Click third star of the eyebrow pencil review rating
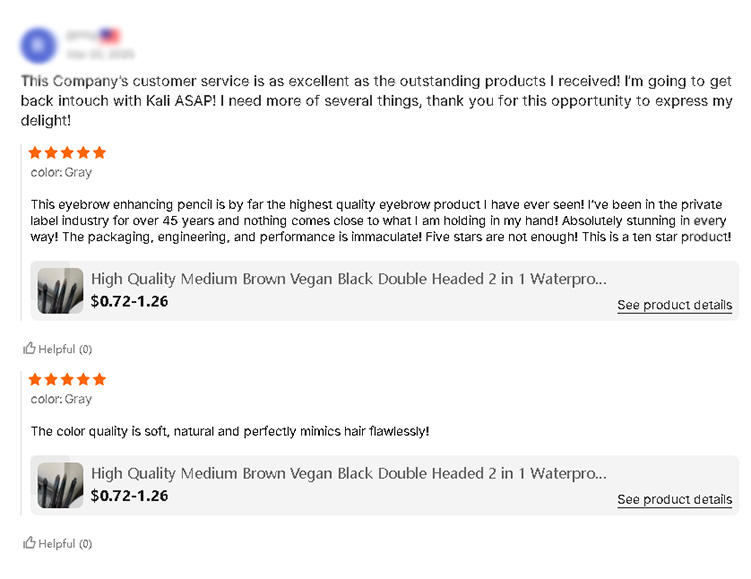 (67, 153)
